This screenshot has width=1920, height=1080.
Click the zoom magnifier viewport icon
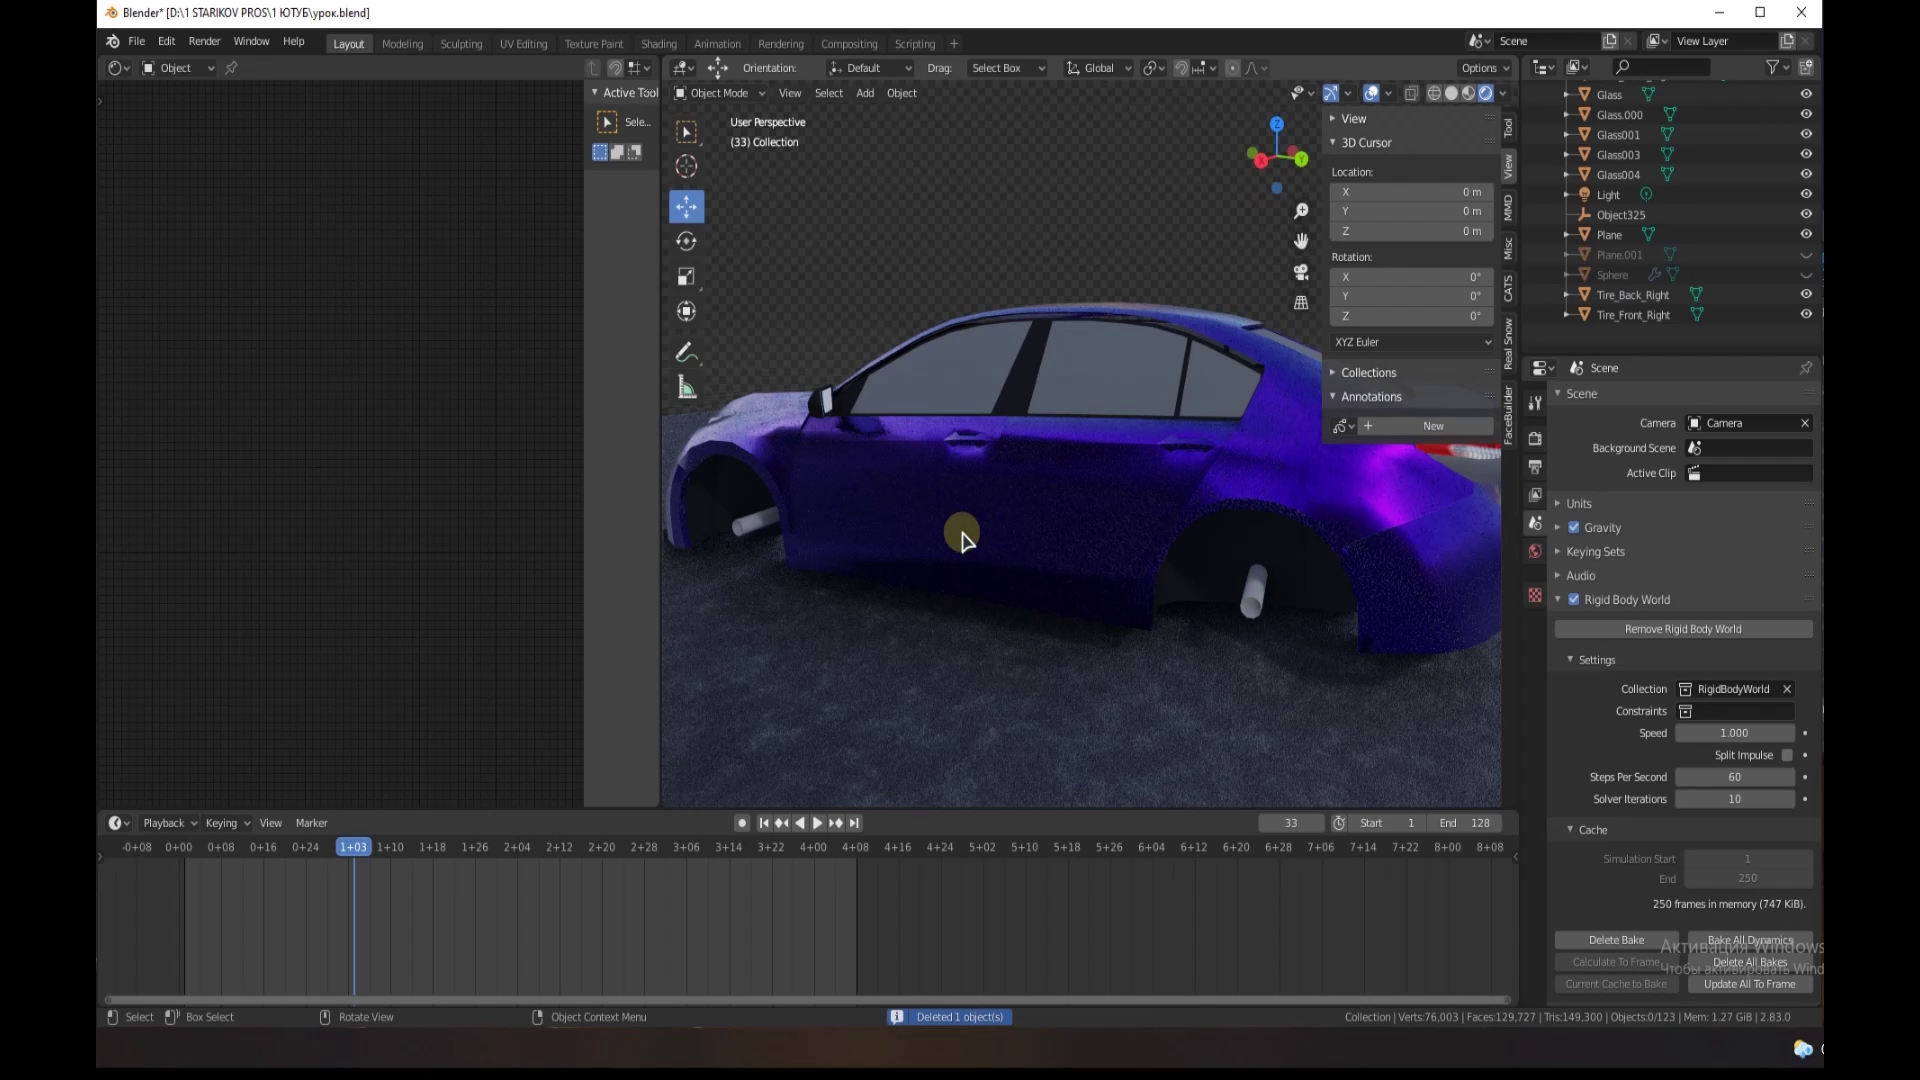point(1301,211)
